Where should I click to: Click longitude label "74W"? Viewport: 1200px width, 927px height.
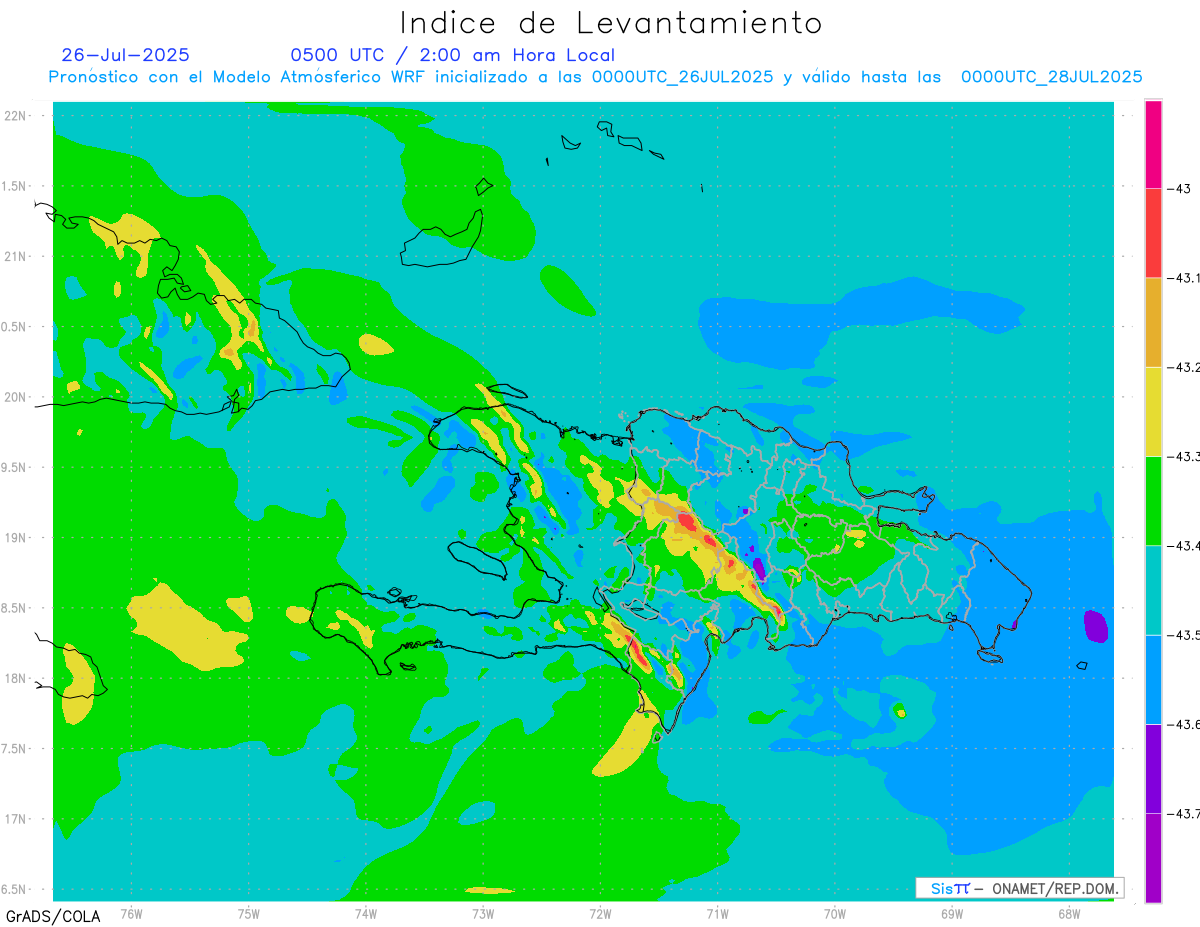[366, 913]
